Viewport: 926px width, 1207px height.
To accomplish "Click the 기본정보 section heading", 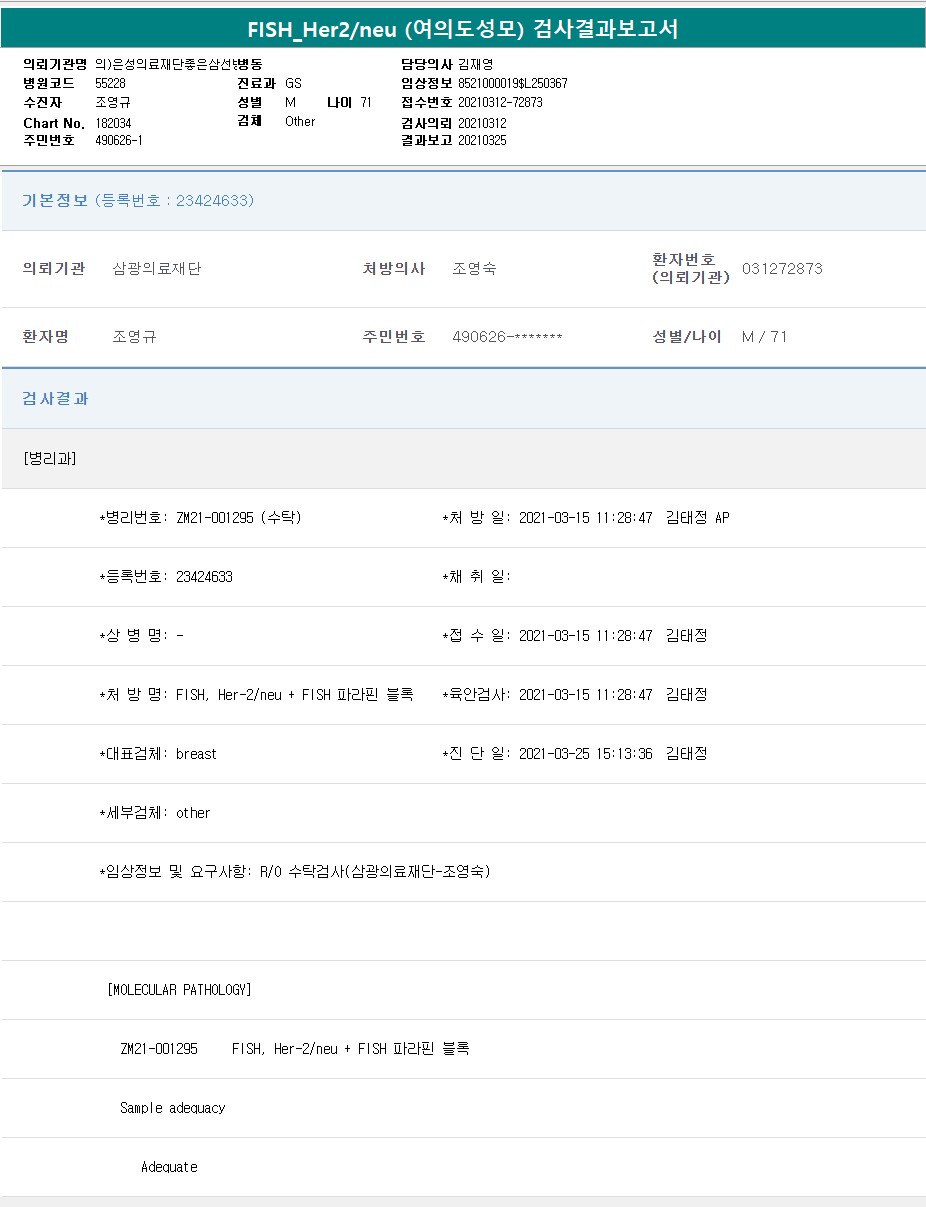I will 55,200.
